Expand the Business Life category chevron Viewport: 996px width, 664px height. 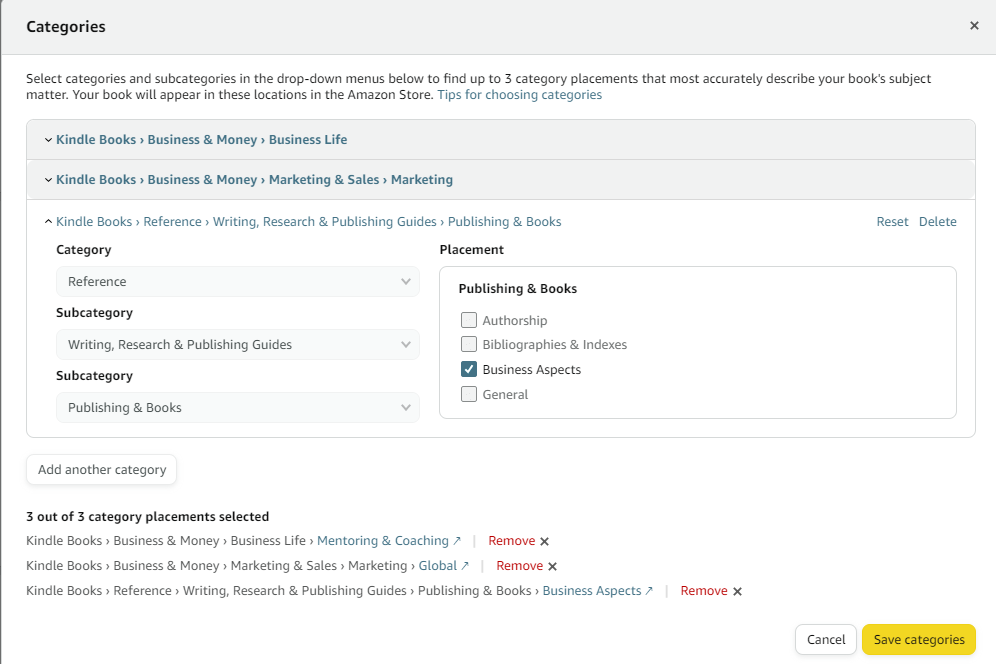pyautogui.click(x=48, y=140)
